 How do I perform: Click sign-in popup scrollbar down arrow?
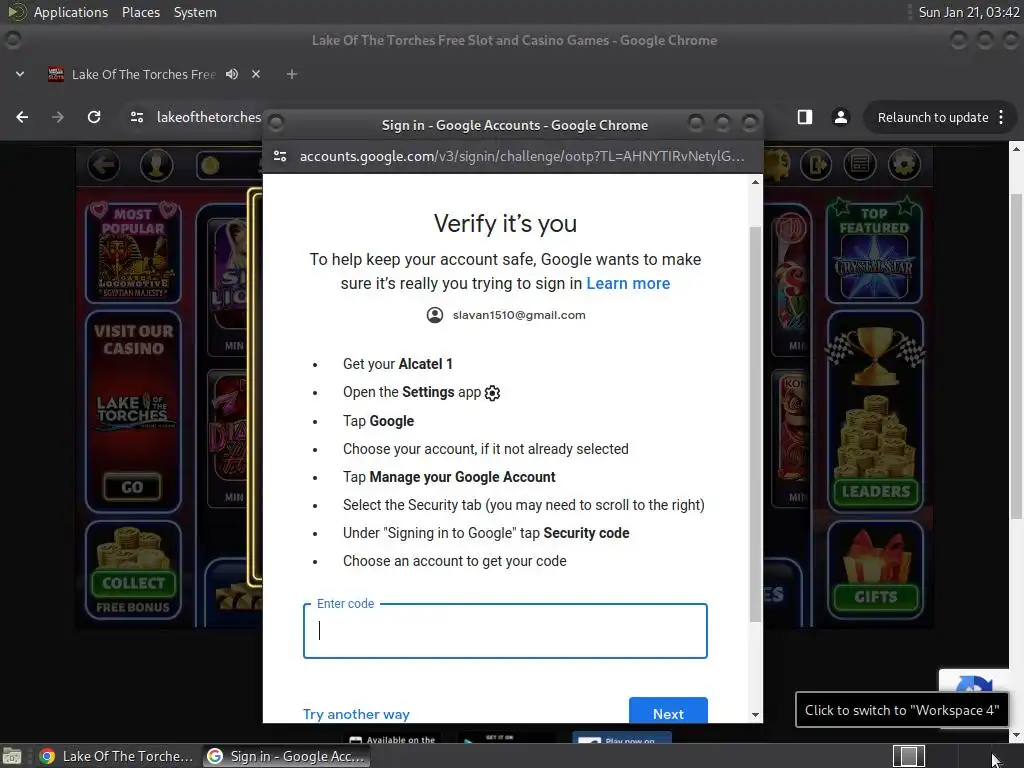pyautogui.click(x=756, y=715)
